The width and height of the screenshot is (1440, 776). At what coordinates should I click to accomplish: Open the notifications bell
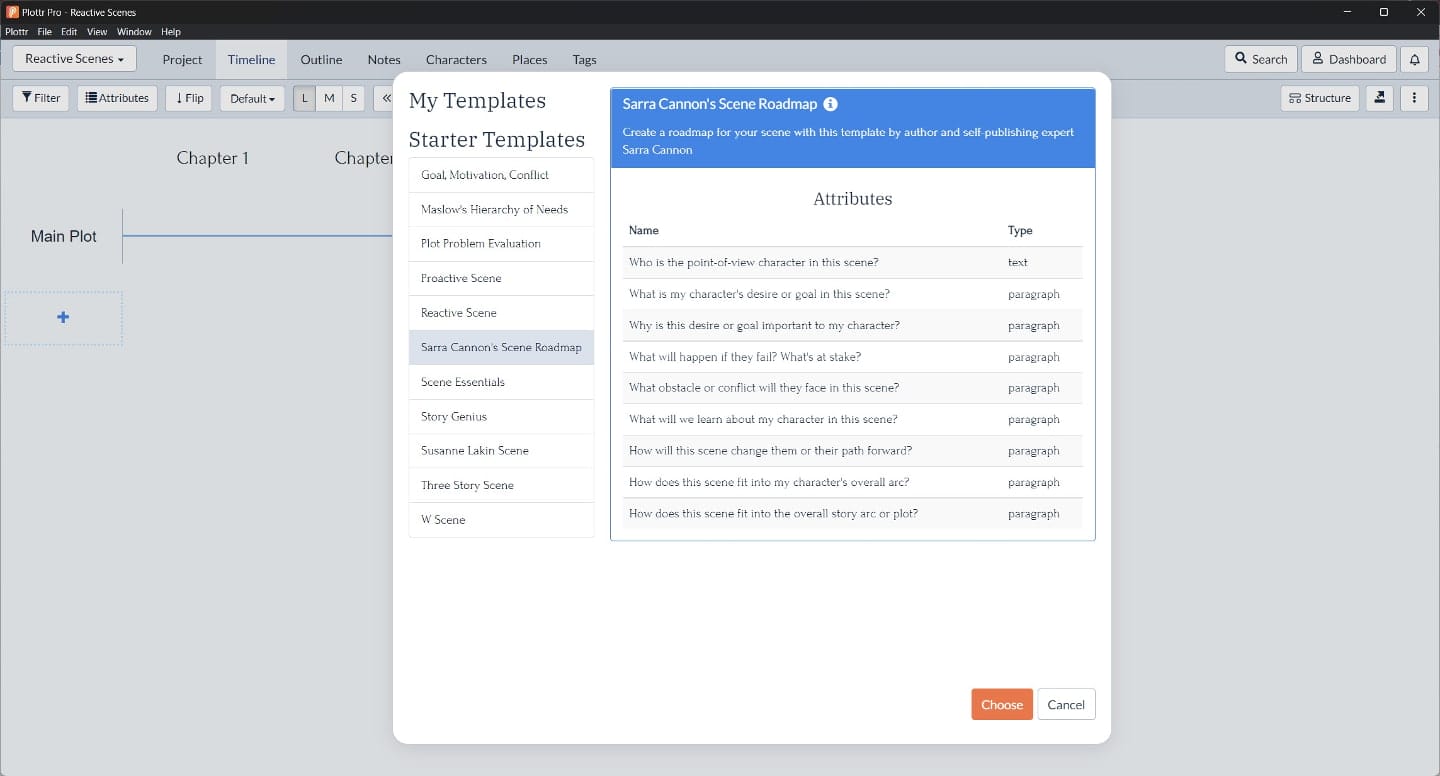1414,59
